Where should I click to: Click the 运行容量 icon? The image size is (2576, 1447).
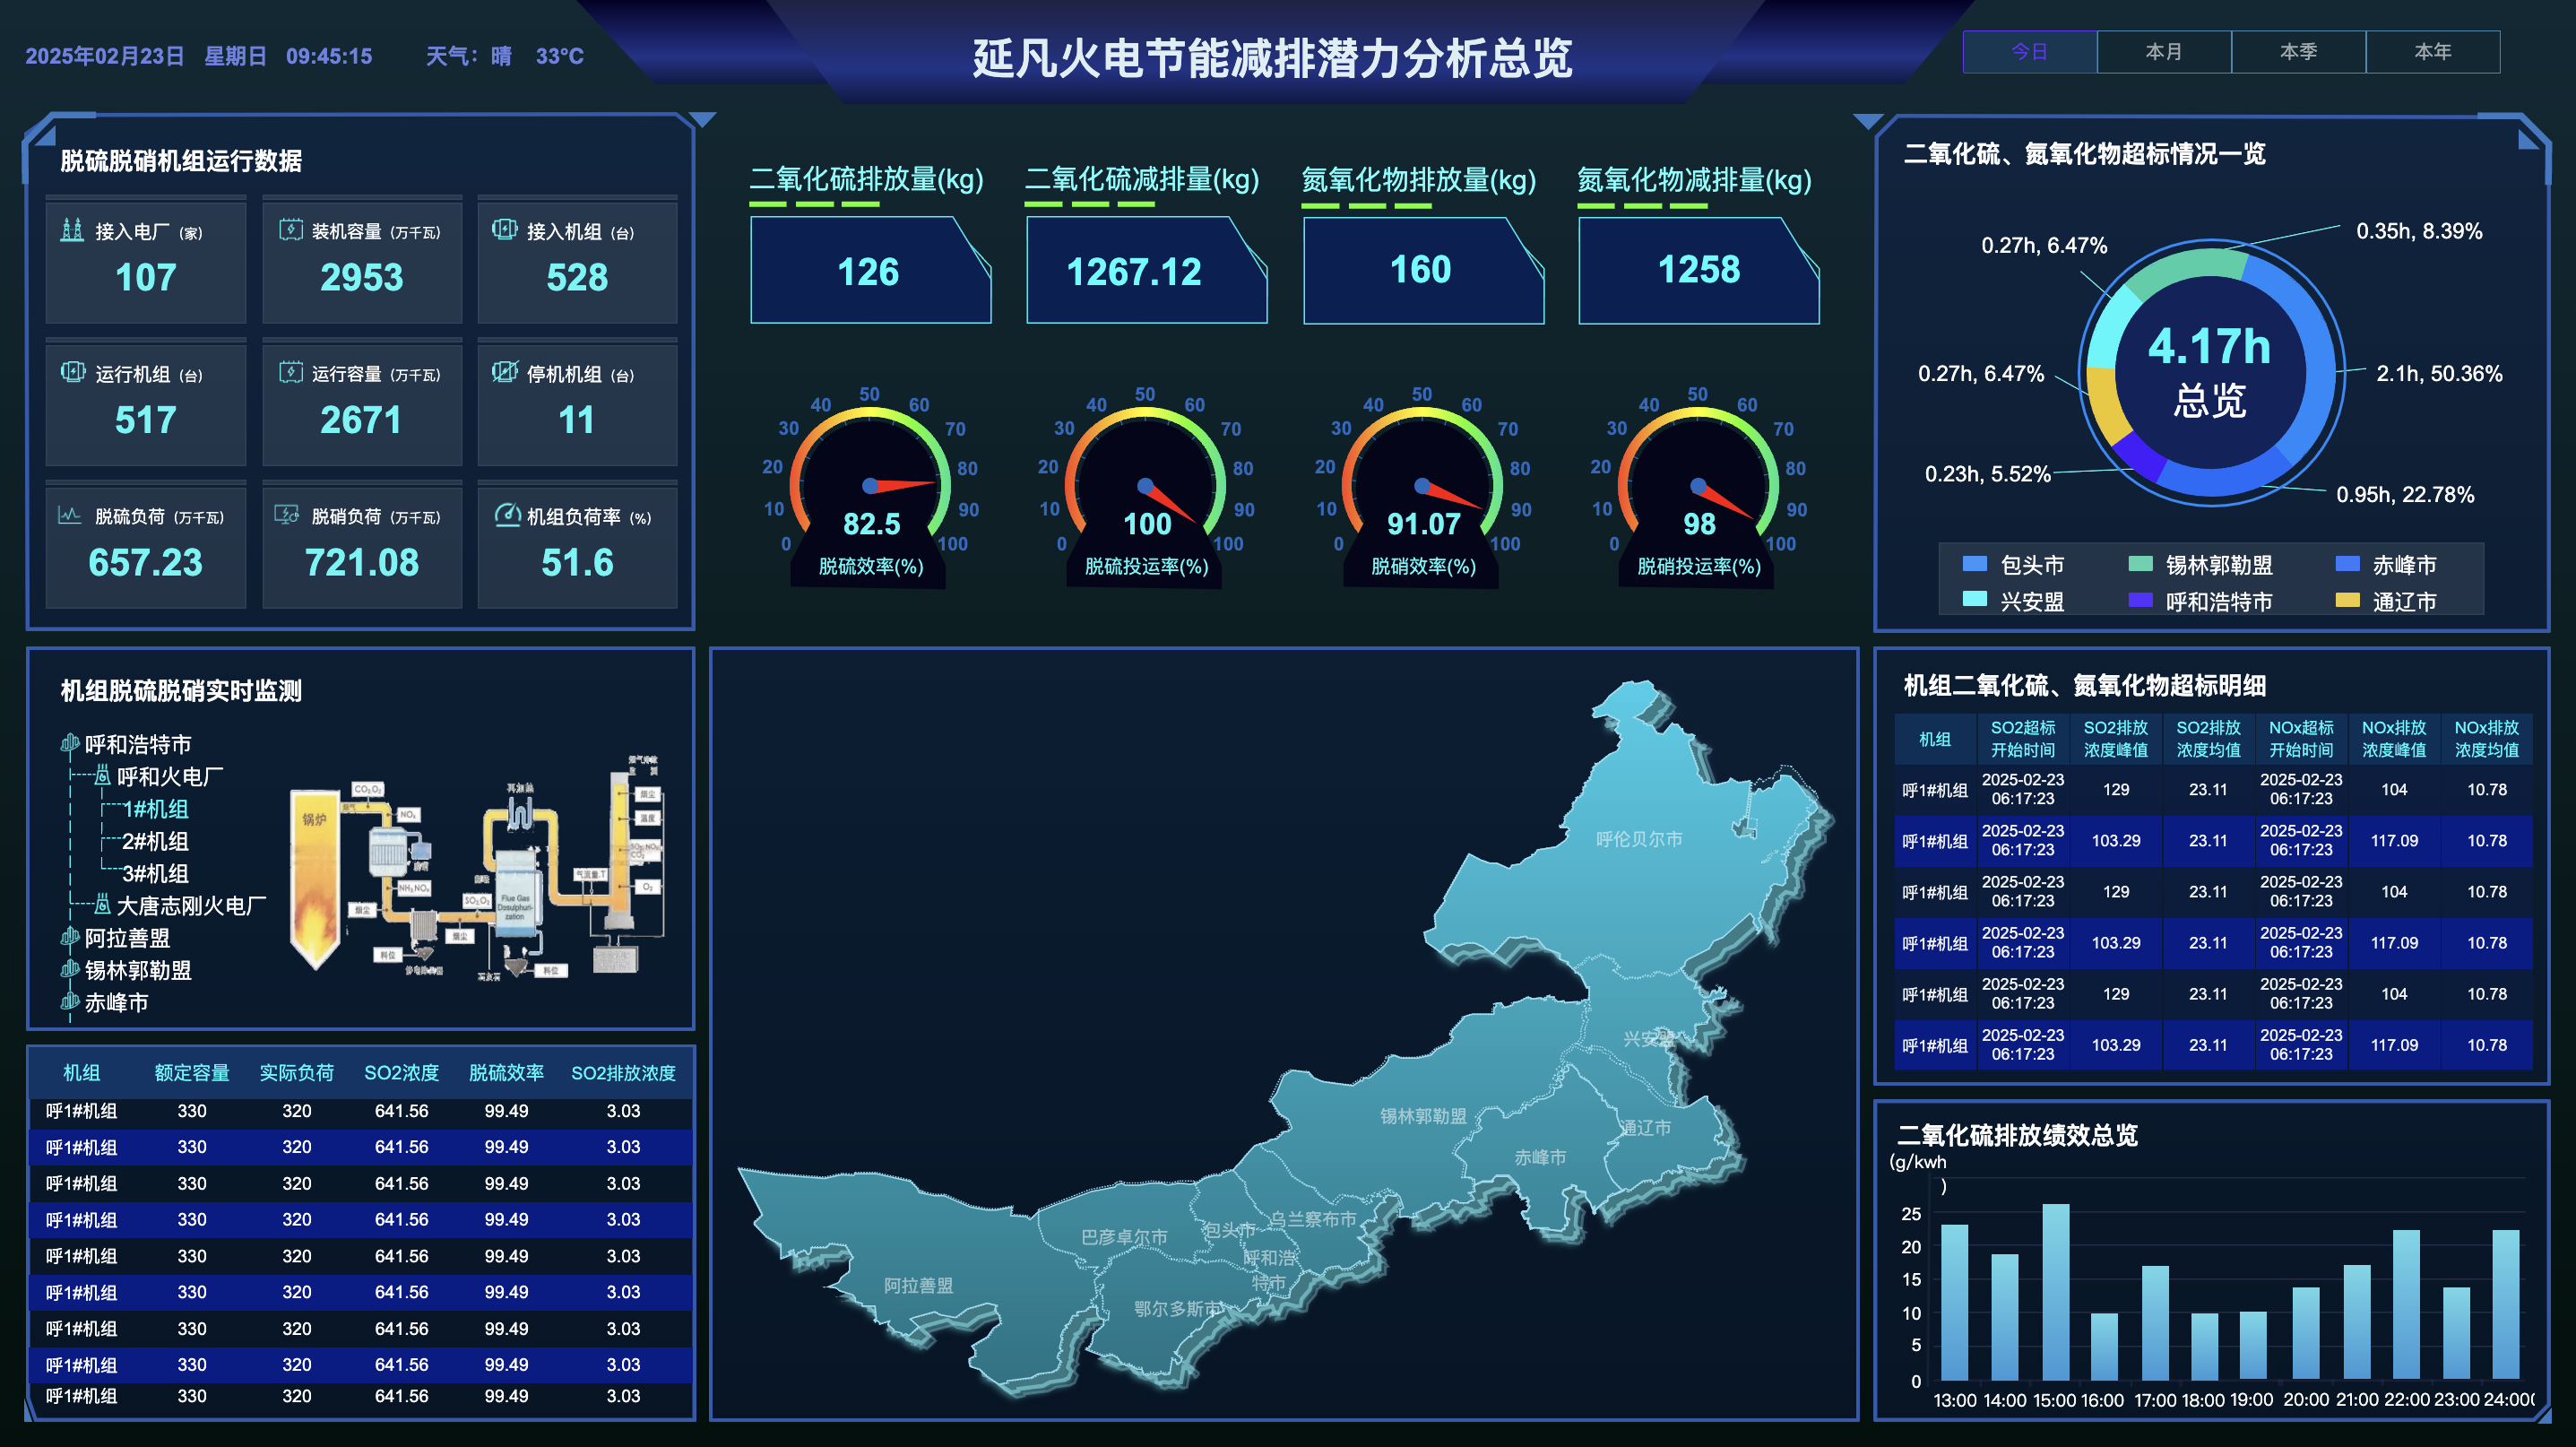[x=290, y=373]
